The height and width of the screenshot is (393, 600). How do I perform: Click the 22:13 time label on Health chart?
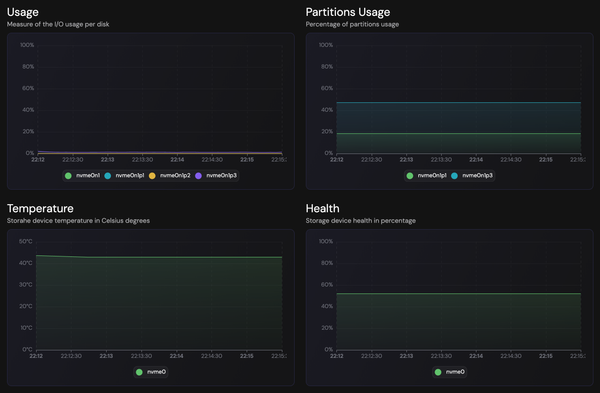pos(406,356)
